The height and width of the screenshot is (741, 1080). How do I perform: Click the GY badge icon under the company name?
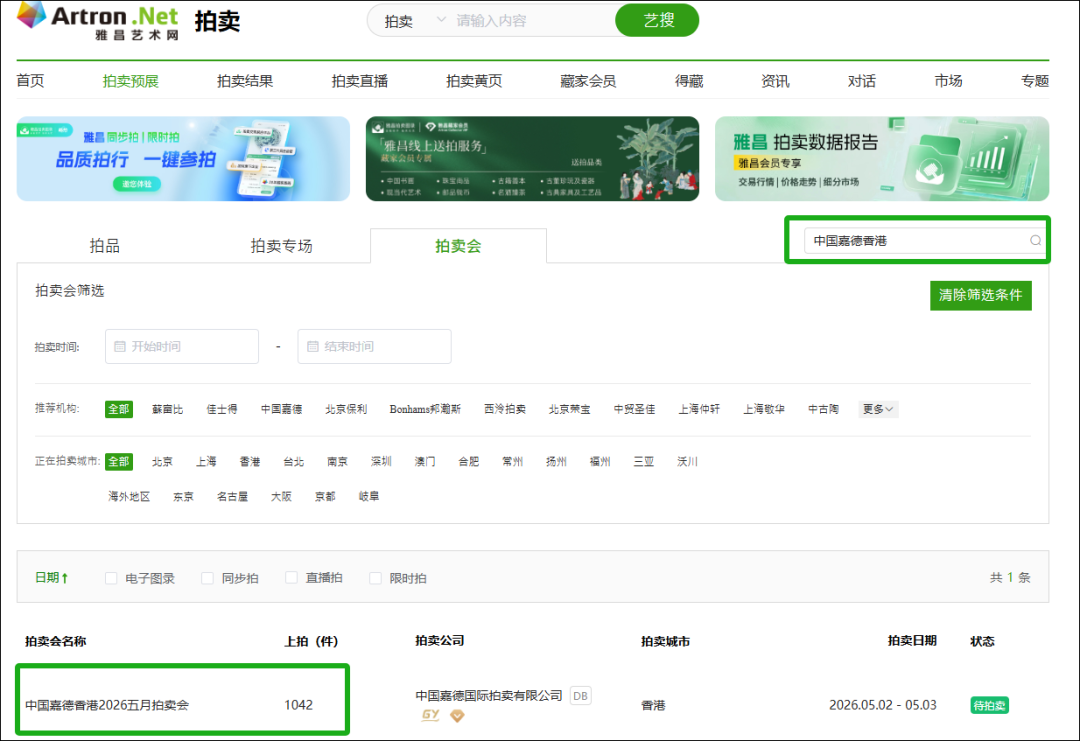pos(430,715)
